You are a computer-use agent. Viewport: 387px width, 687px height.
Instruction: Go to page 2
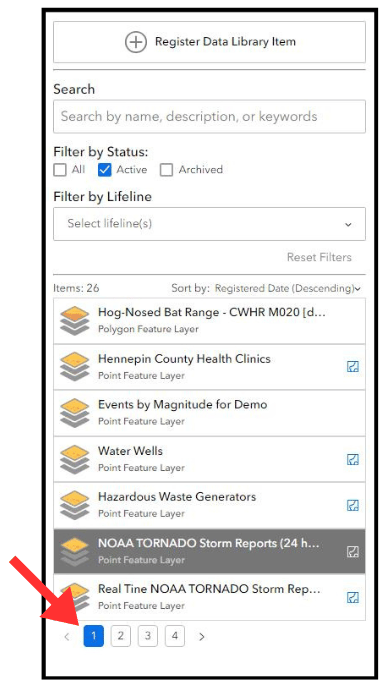(x=121, y=636)
